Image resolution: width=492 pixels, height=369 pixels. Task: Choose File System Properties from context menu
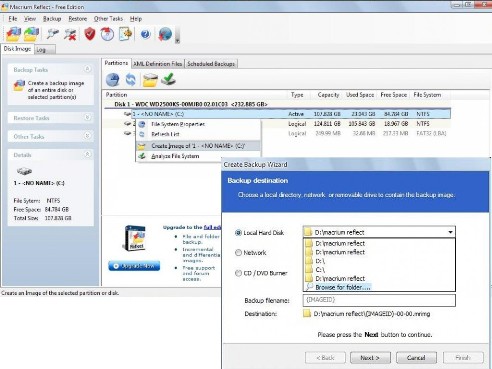tap(198, 124)
